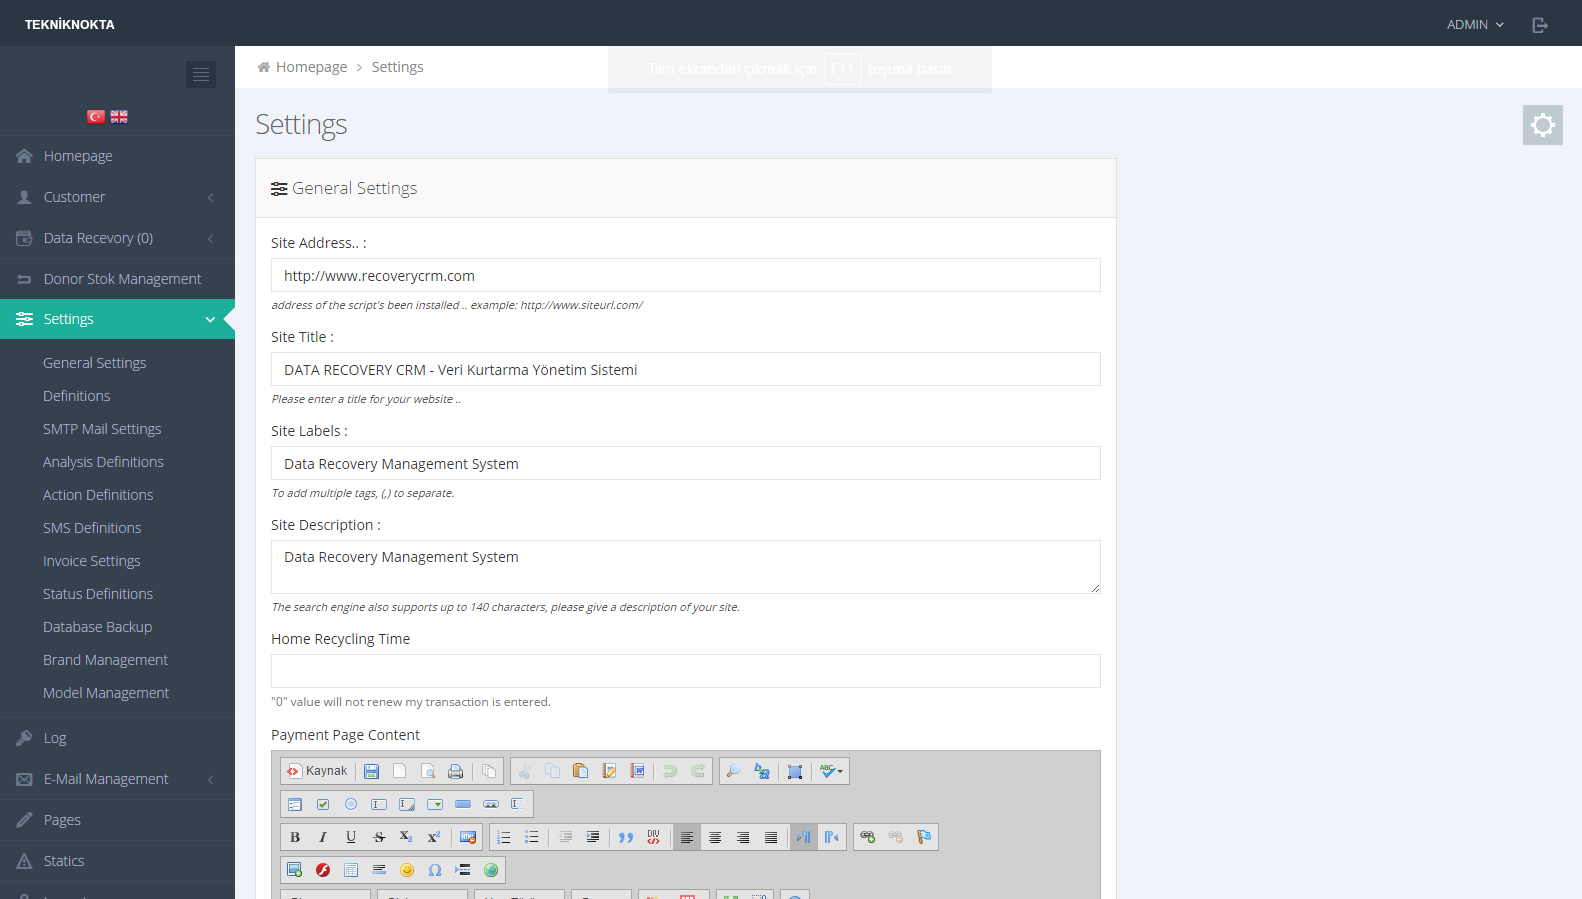Go to Homepage via breadcrumb link
The width and height of the screenshot is (1582, 899).
311,67
